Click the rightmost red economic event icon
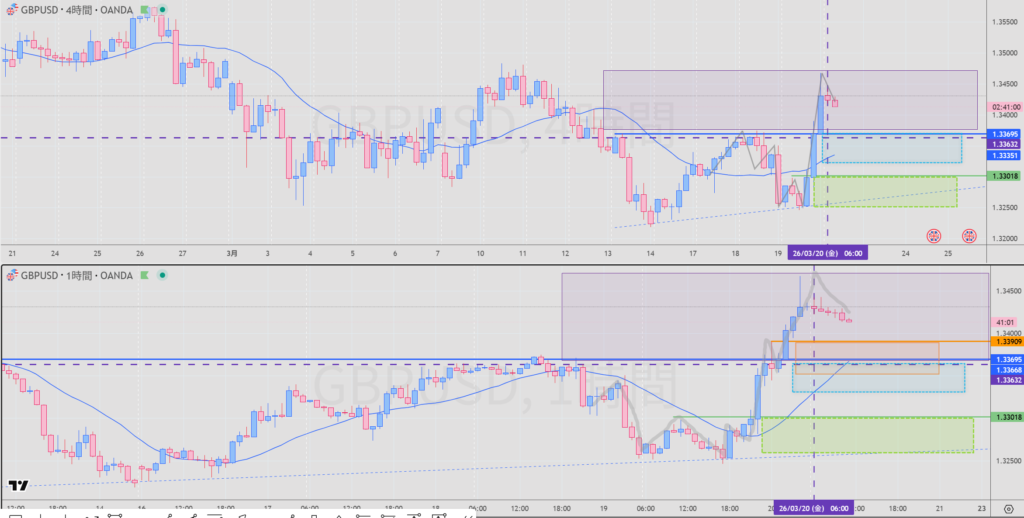Viewport: 1024px width, 518px height. [x=969, y=237]
